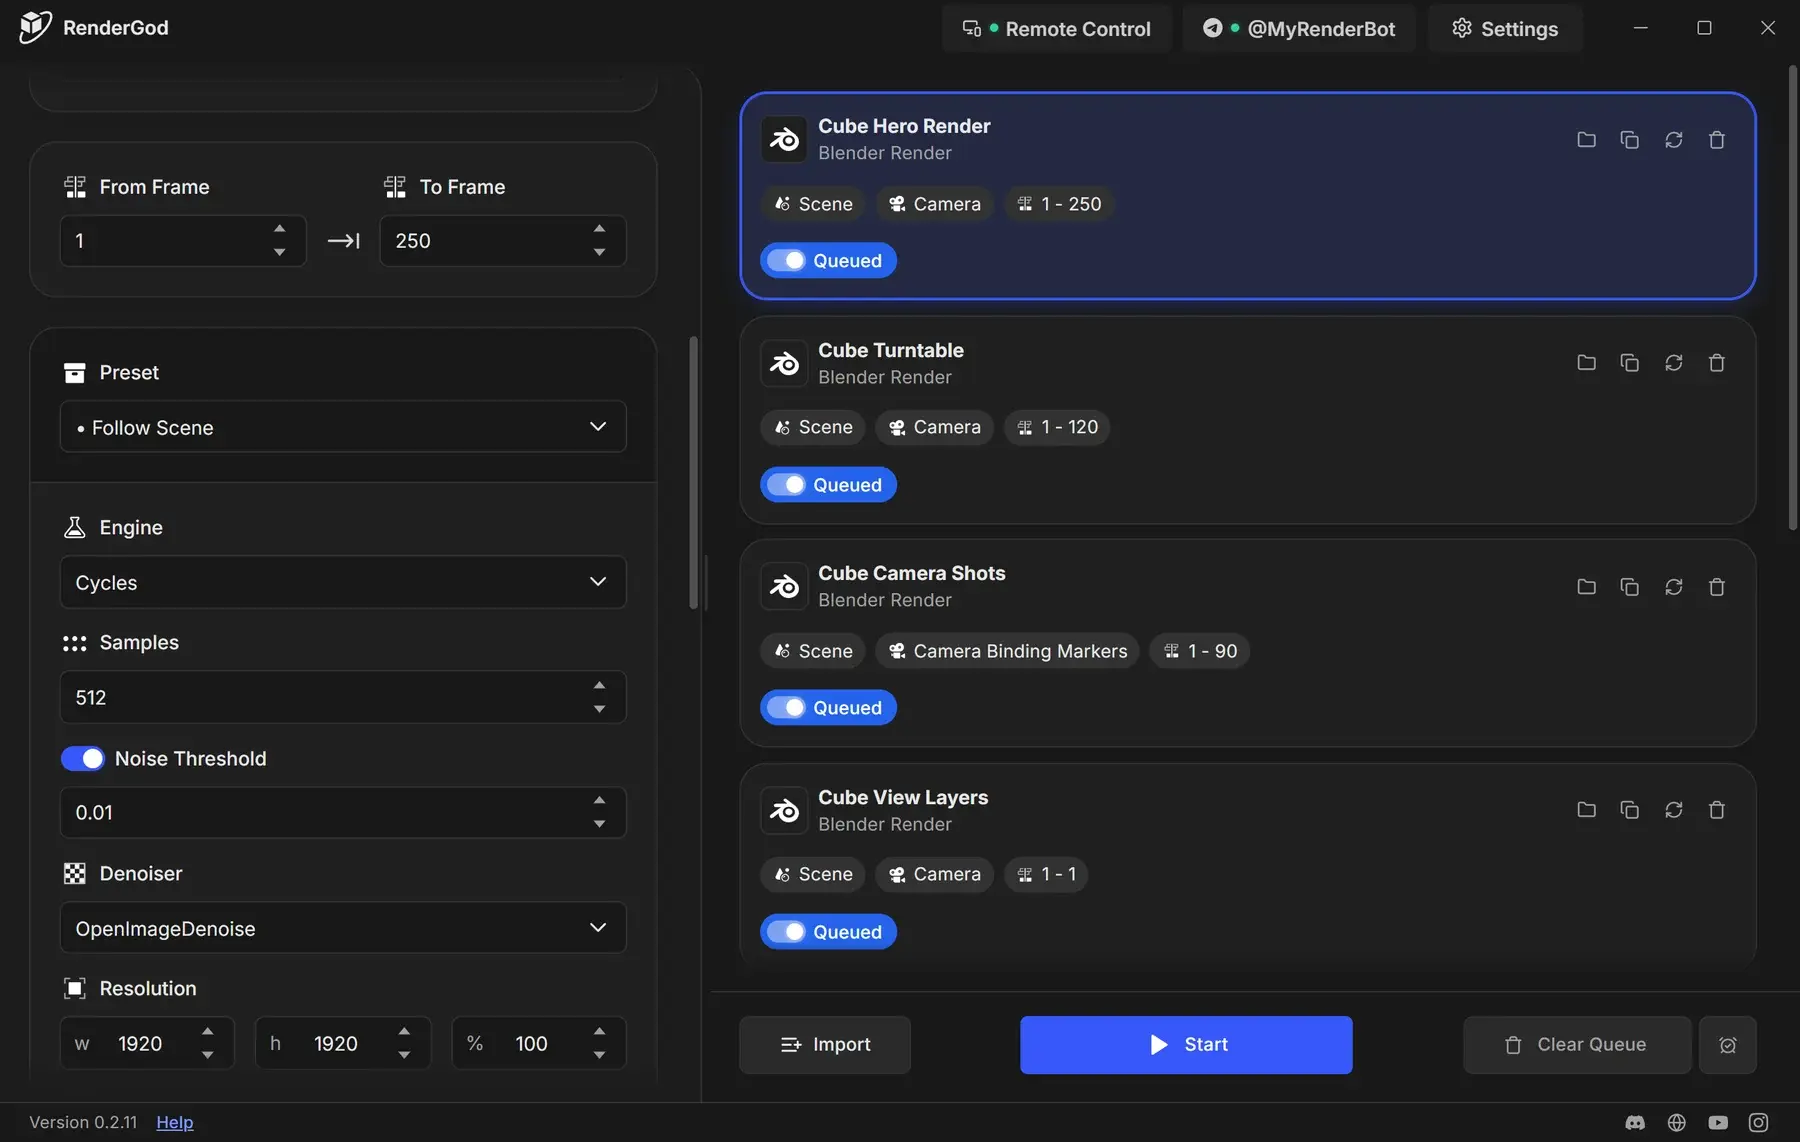
Task: Refresh the Cube Hero Render job
Action: point(1673,140)
